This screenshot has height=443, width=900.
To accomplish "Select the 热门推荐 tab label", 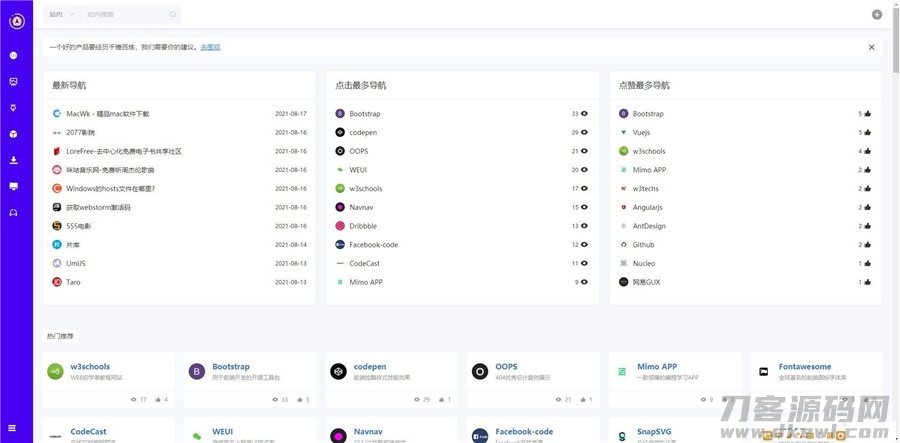I will click(60, 335).
